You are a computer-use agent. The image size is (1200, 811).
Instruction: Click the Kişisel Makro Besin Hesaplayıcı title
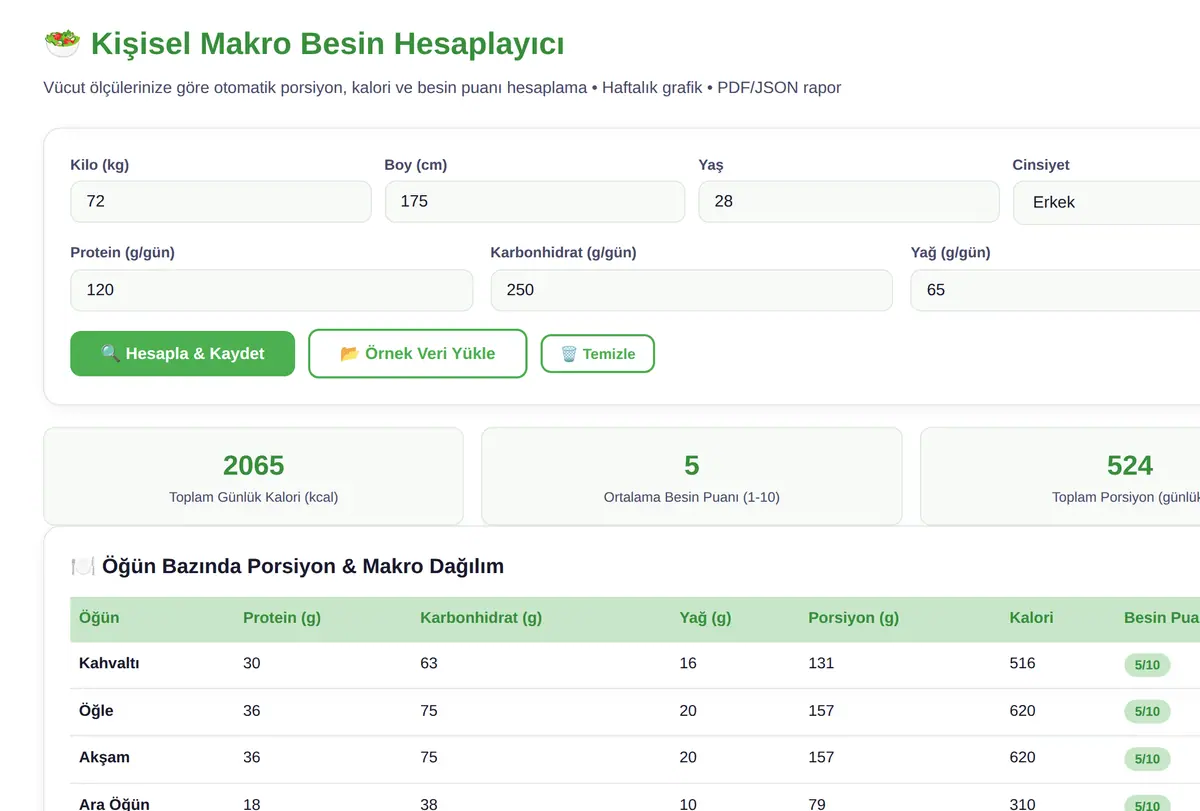click(327, 43)
